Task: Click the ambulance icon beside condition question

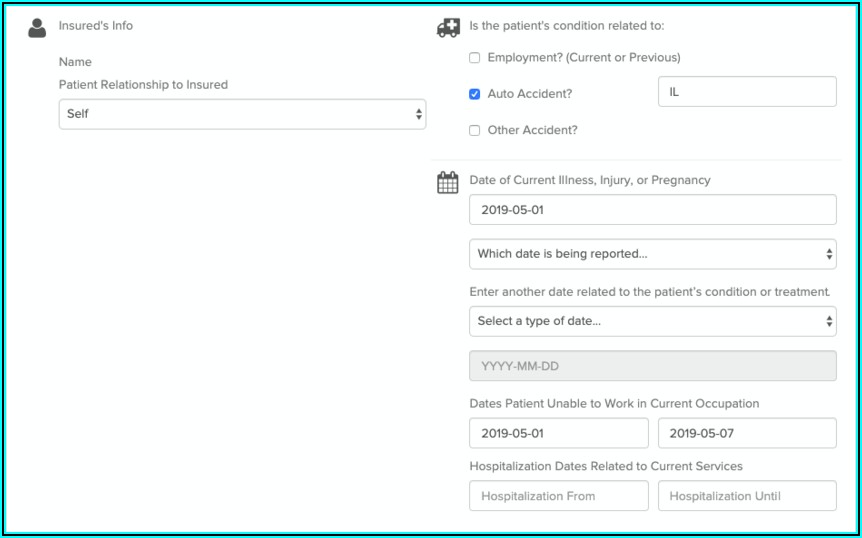Action: point(448,28)
